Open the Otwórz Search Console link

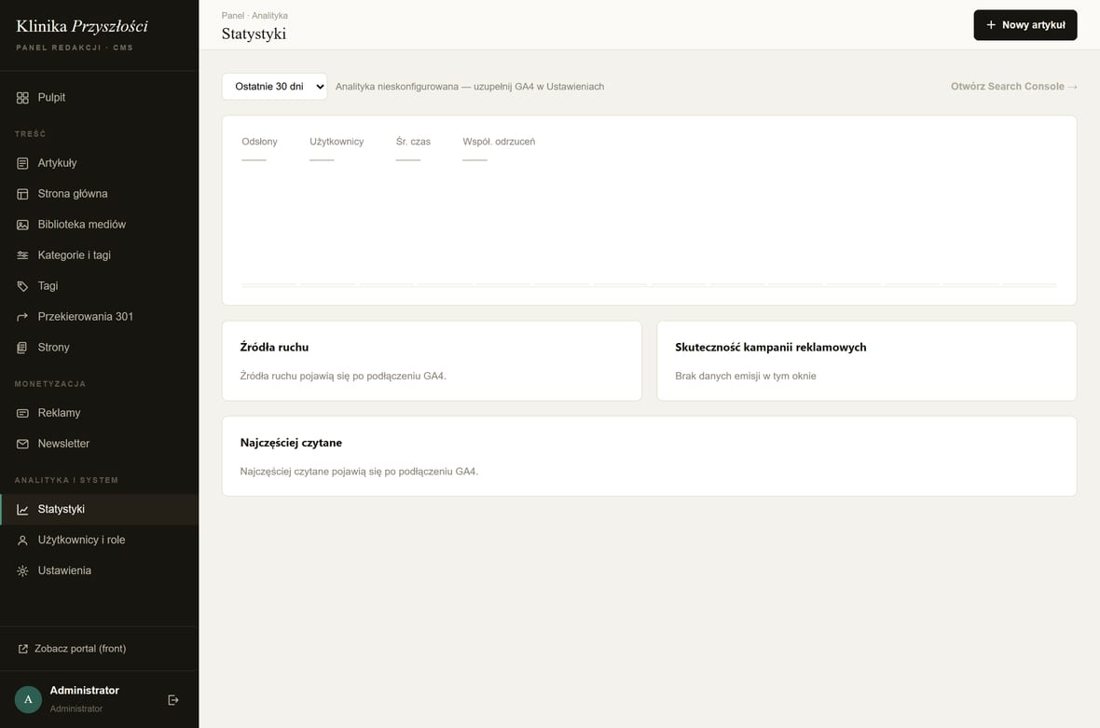point(1014,87)
